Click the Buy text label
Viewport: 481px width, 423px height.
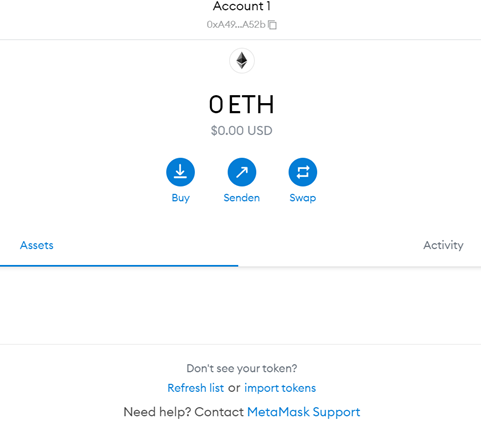(181, 198)
